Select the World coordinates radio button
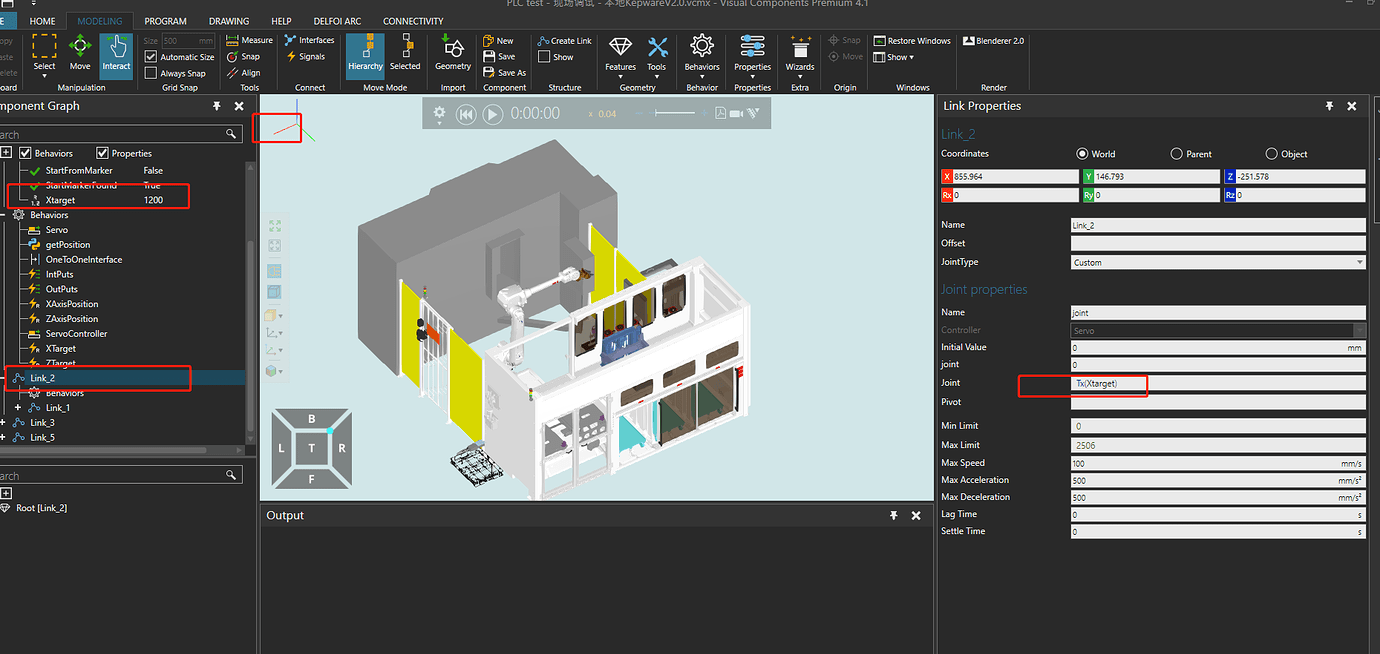The width and height of the screenshot is (1380, 654). 1081,153
